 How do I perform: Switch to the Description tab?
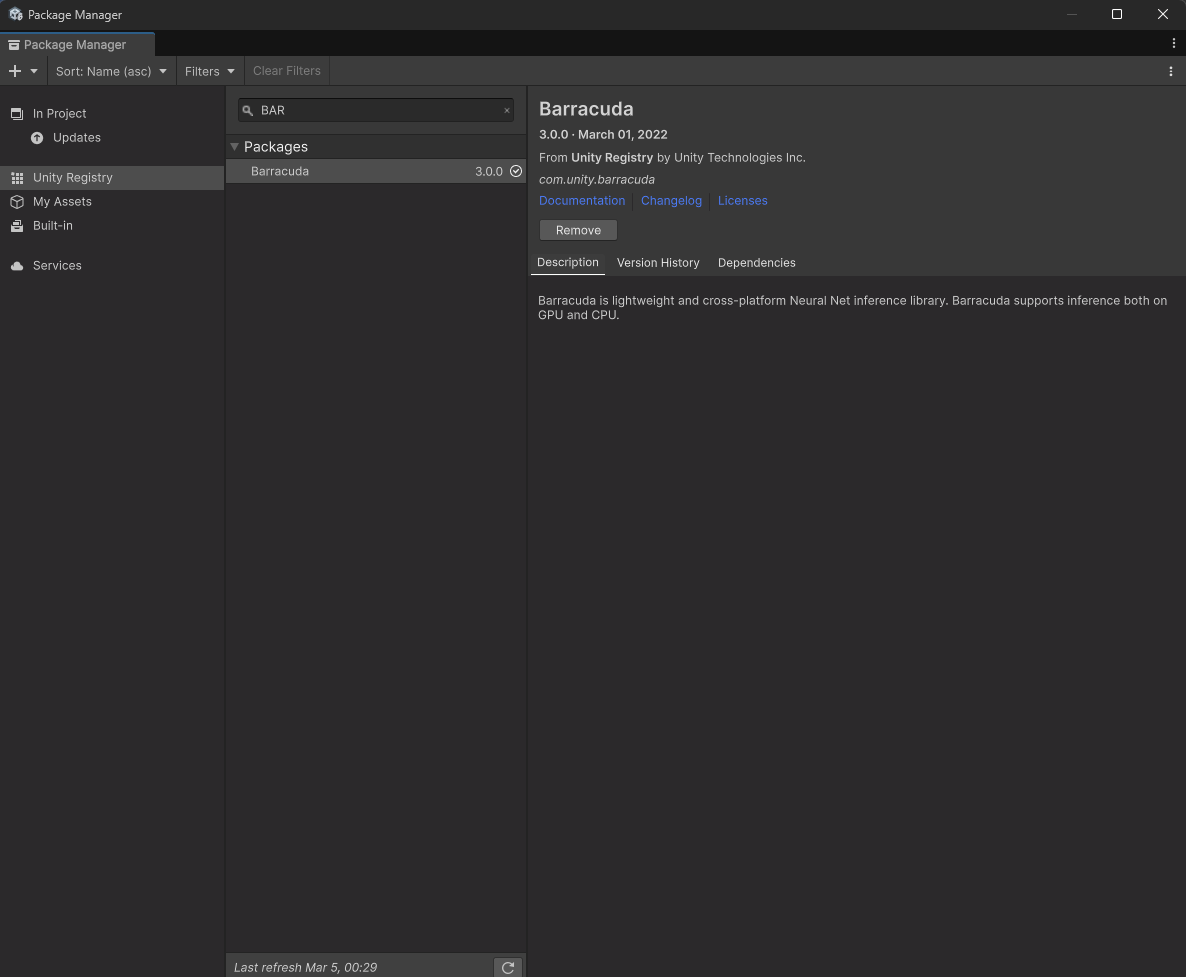pyautogui.click(x=567, y=262)
